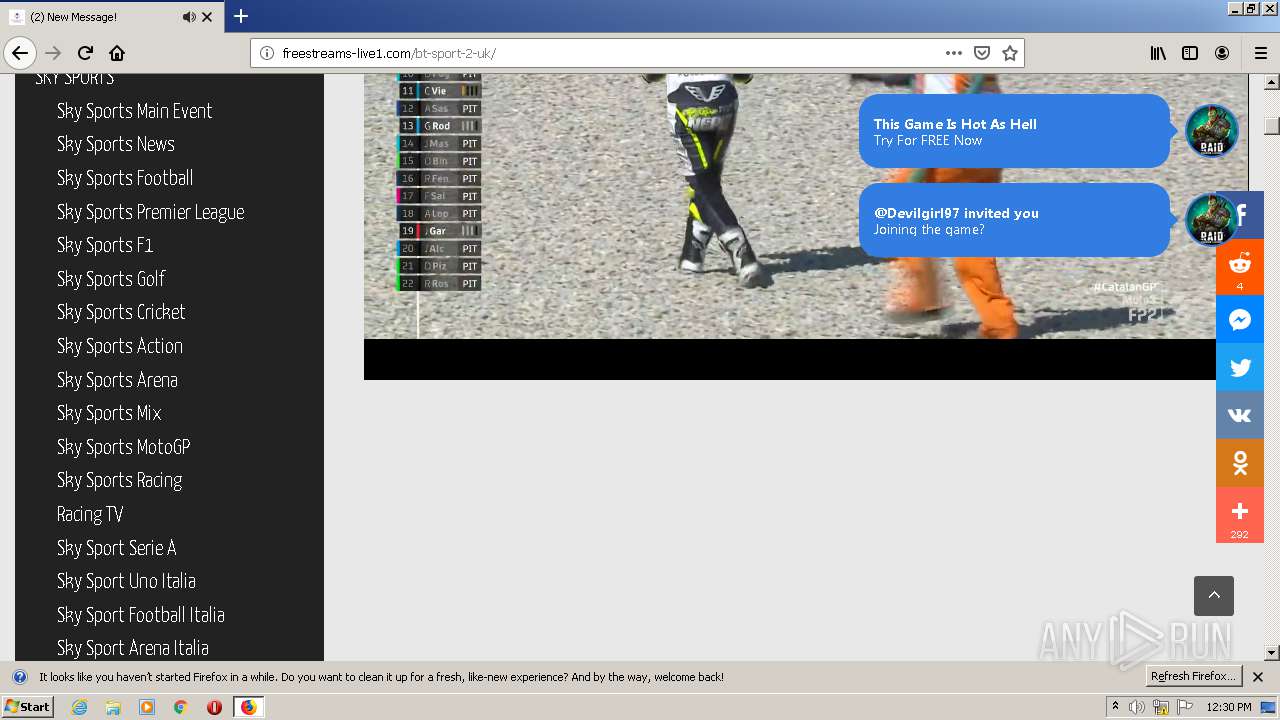1280x720 pixels.
Task: Open Sky Sports News channel
Action: tap(116, 144)
